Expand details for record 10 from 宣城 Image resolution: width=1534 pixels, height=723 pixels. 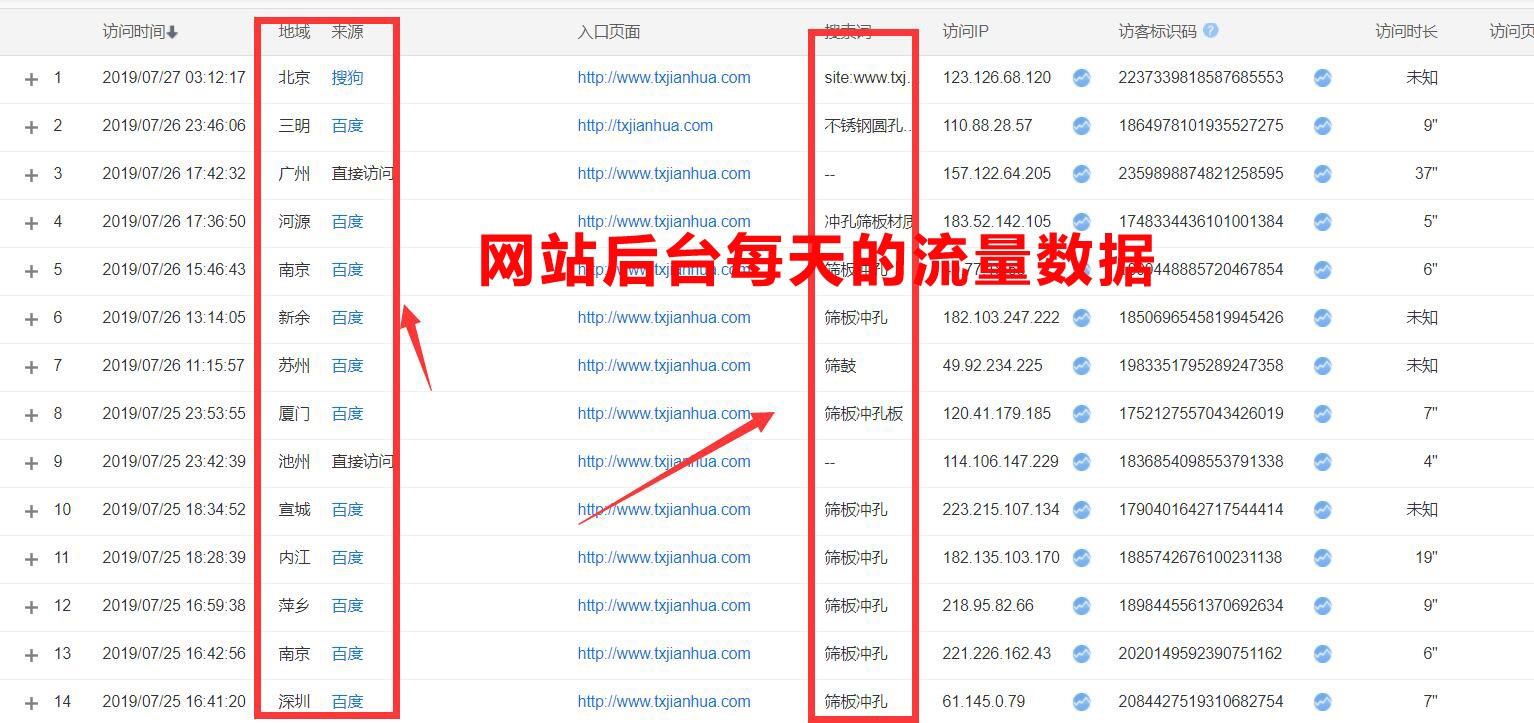[x=32, y=510]
